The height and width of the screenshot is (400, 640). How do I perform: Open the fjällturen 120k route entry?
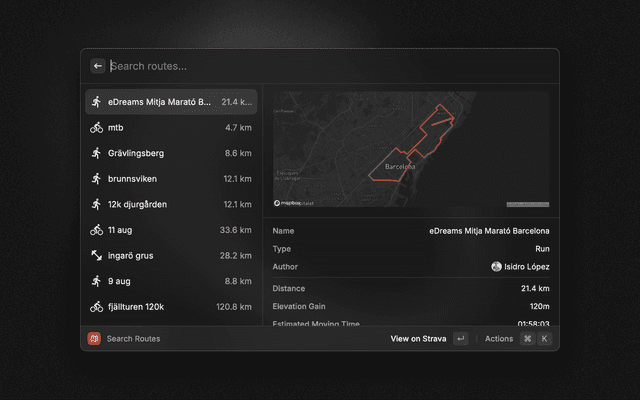pos(170,307)
